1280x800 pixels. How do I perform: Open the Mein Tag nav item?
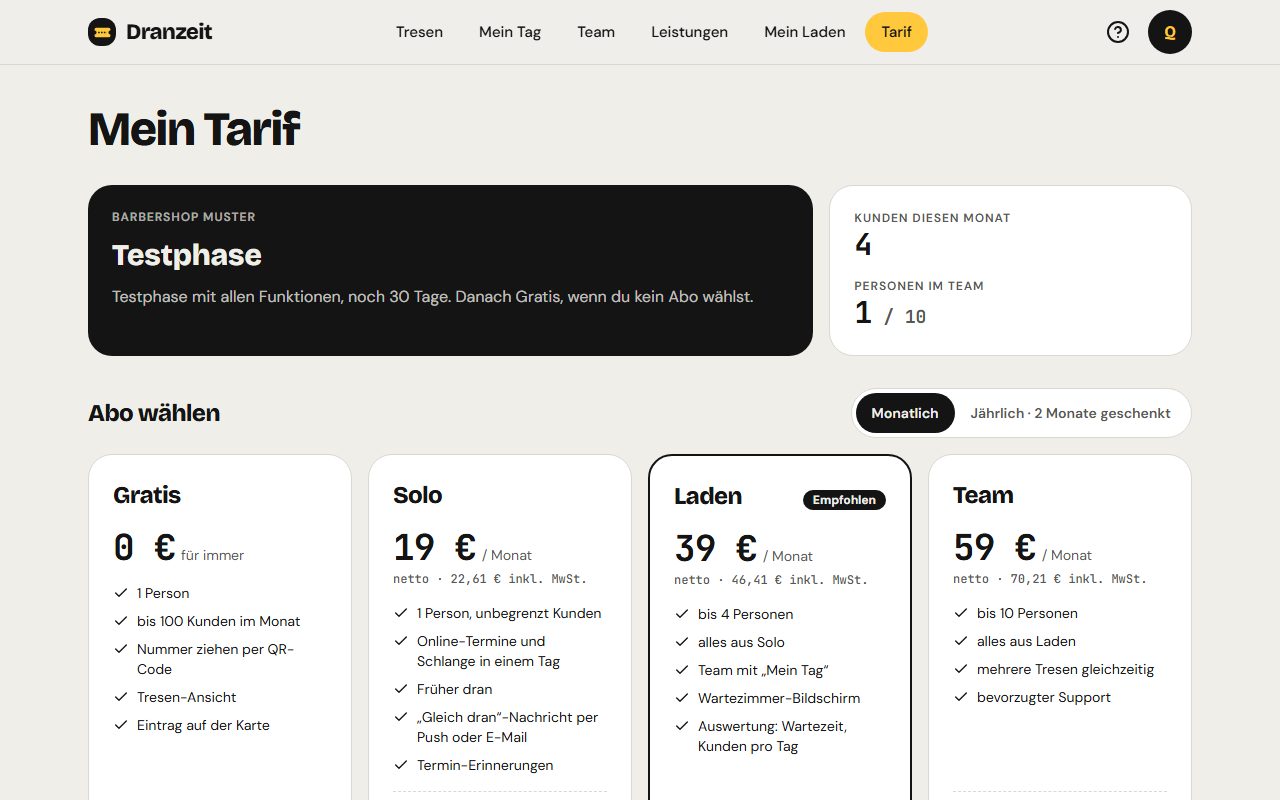(x=510, y=32)
